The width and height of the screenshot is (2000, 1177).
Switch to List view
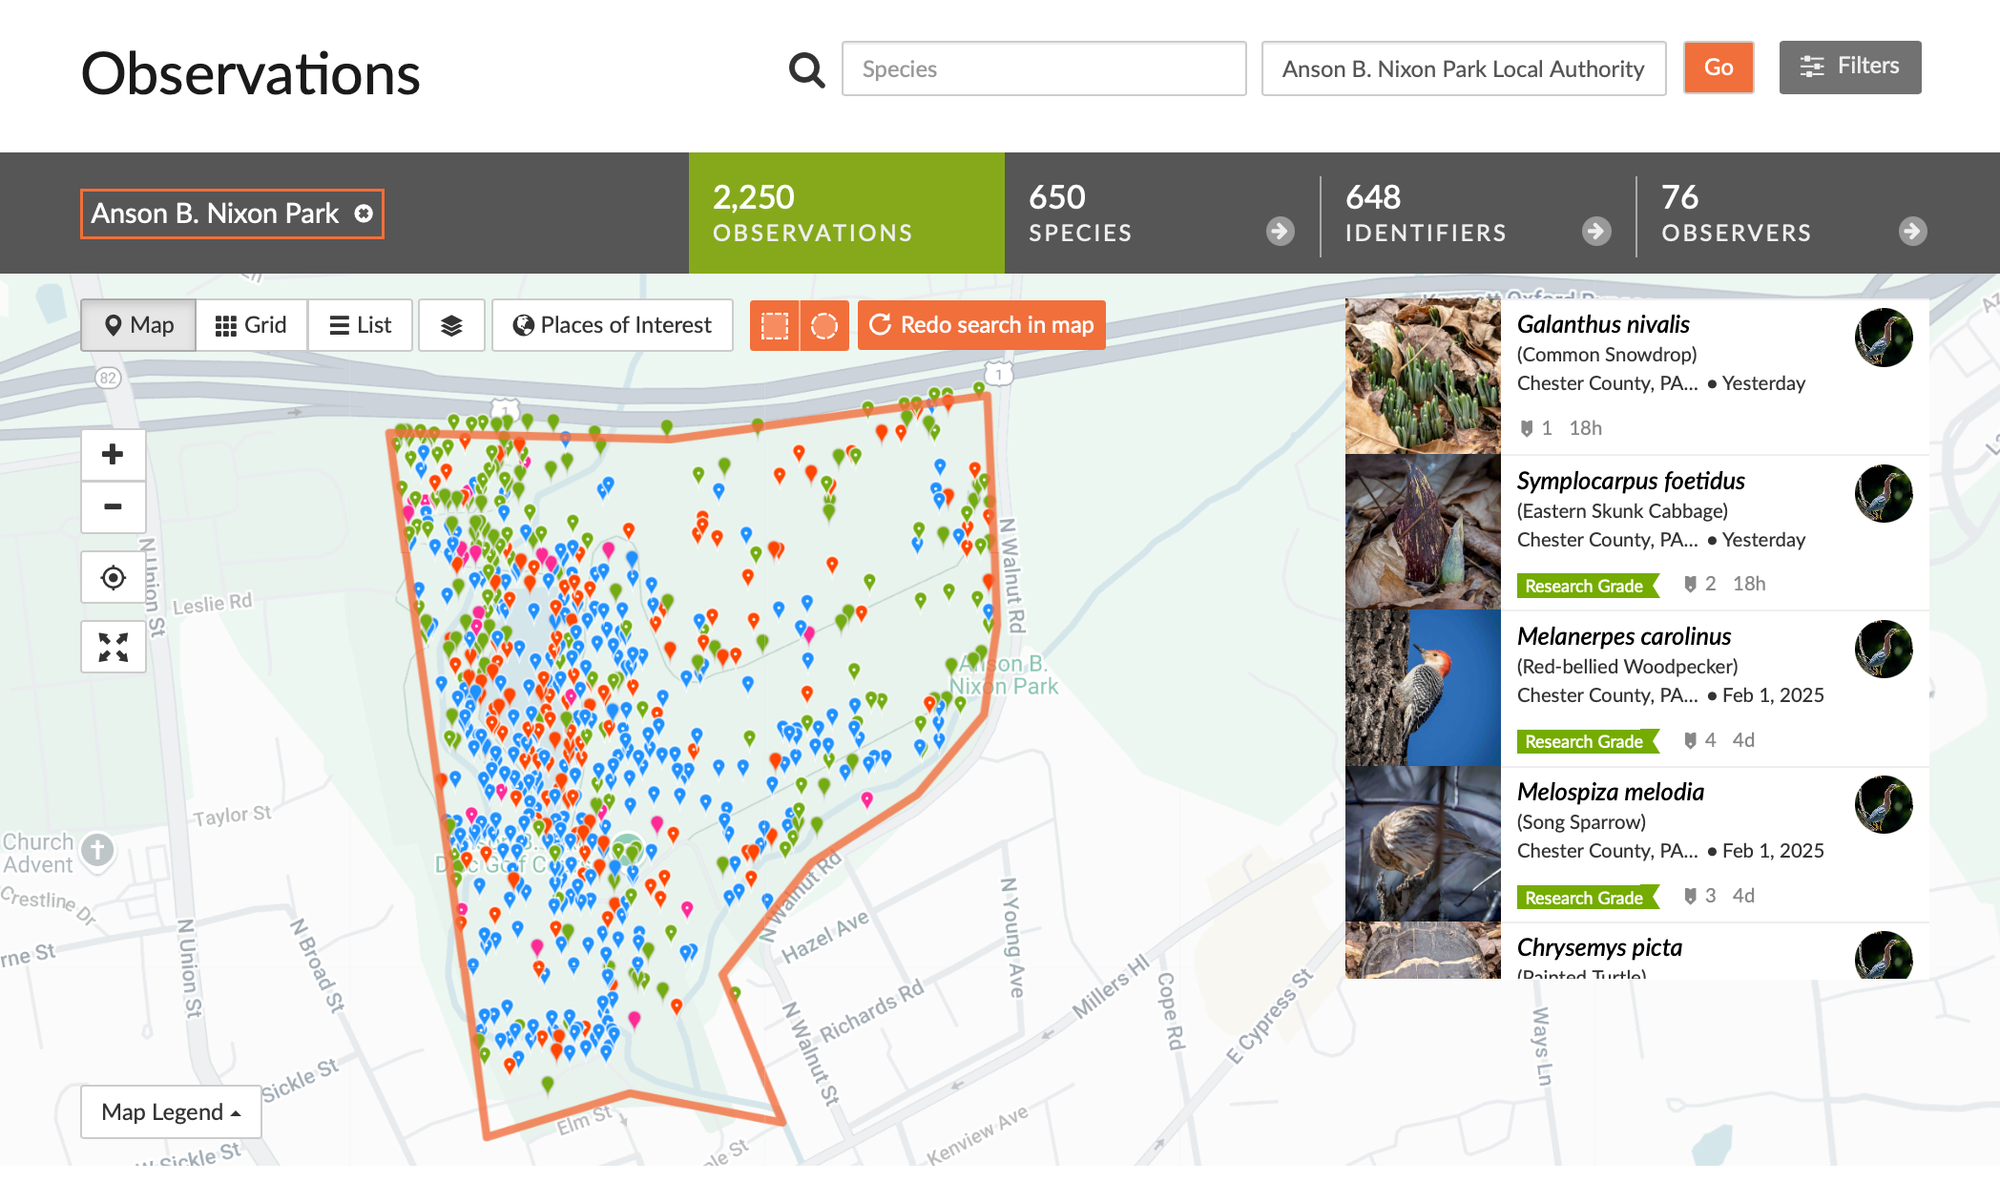click(360, 325)
